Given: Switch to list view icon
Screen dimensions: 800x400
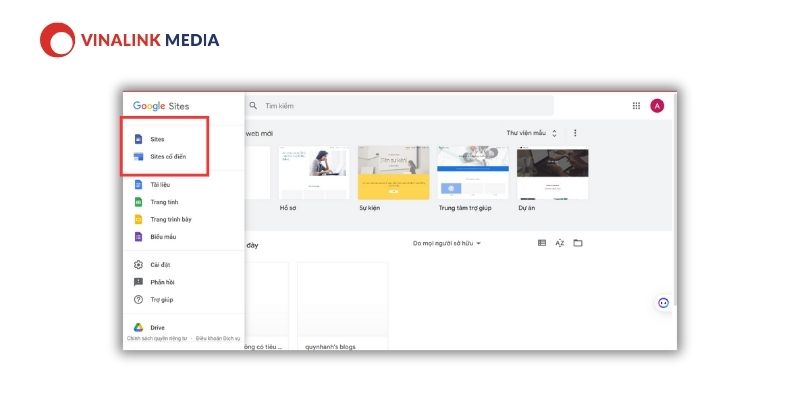Looking at the screenshot, I should (x=542, y=243).
